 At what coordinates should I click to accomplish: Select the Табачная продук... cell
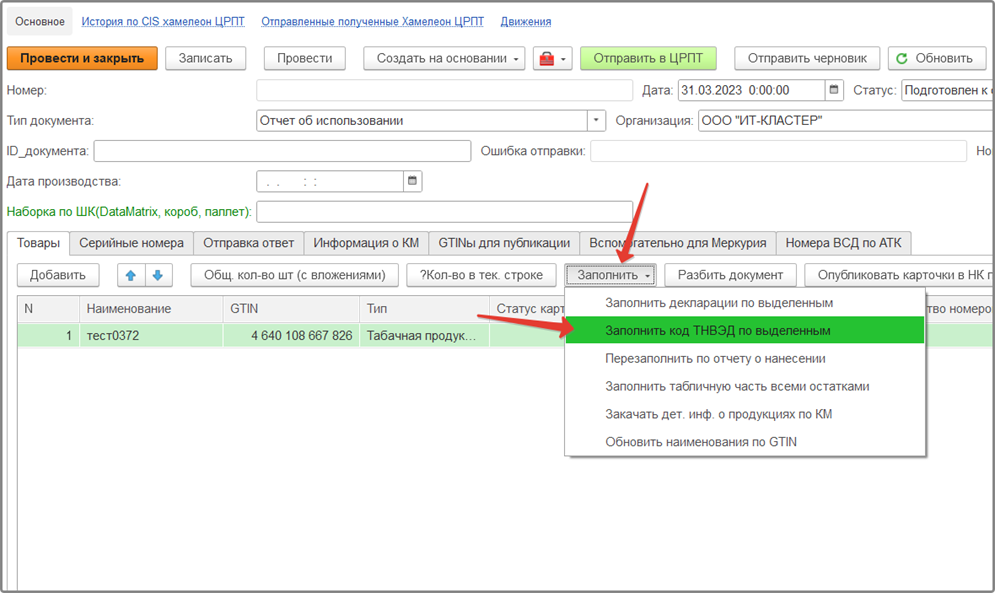[x=425, y=335]
